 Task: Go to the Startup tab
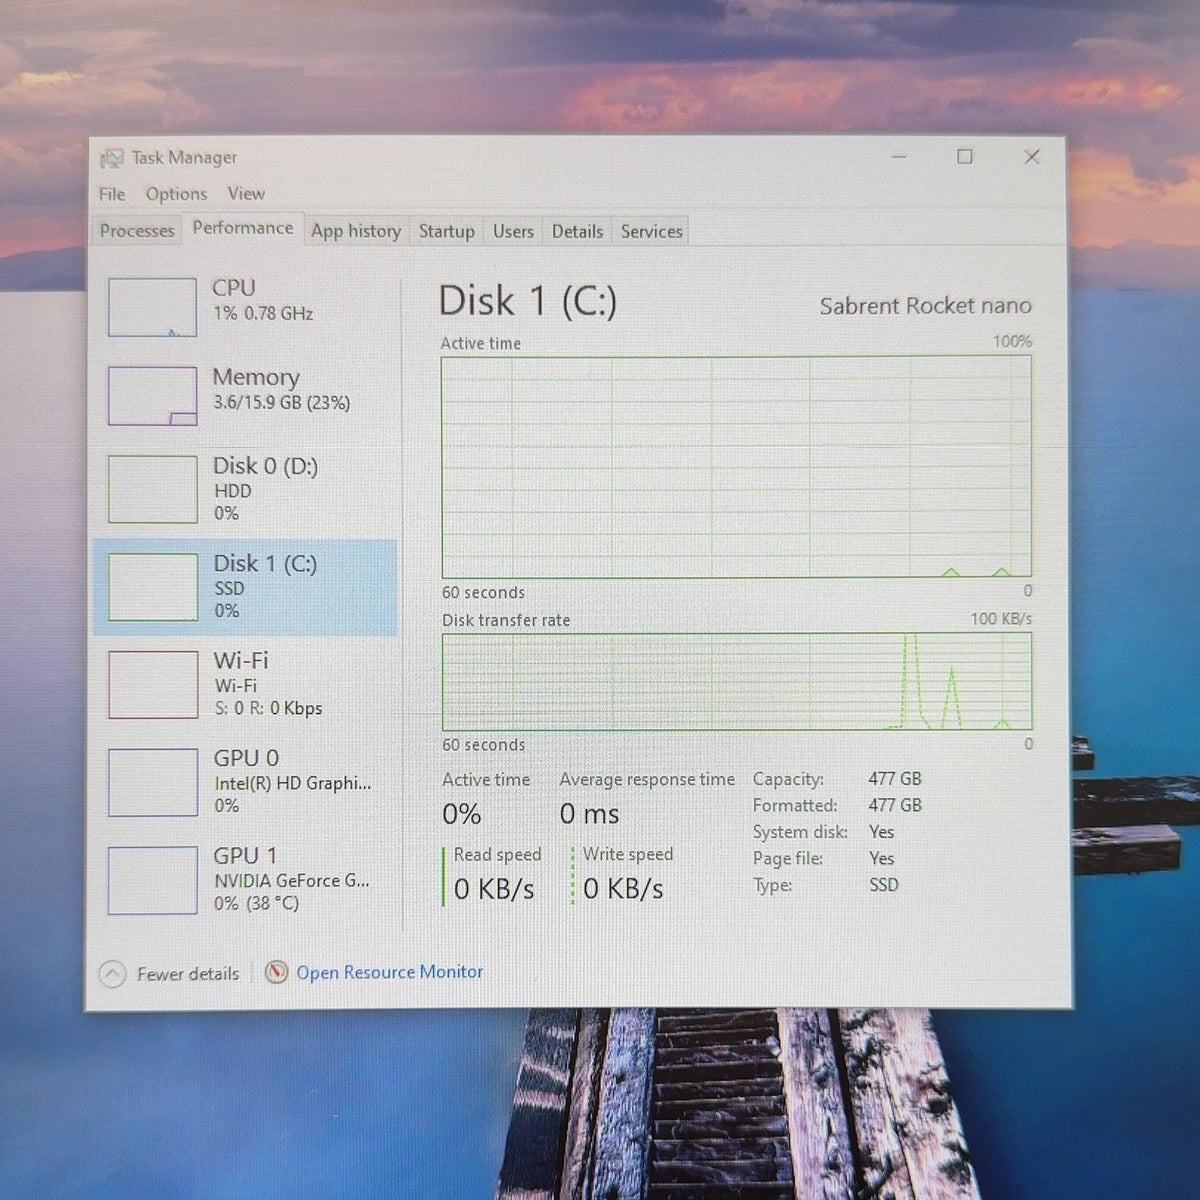pyautogui.click(x=446, y=231)
